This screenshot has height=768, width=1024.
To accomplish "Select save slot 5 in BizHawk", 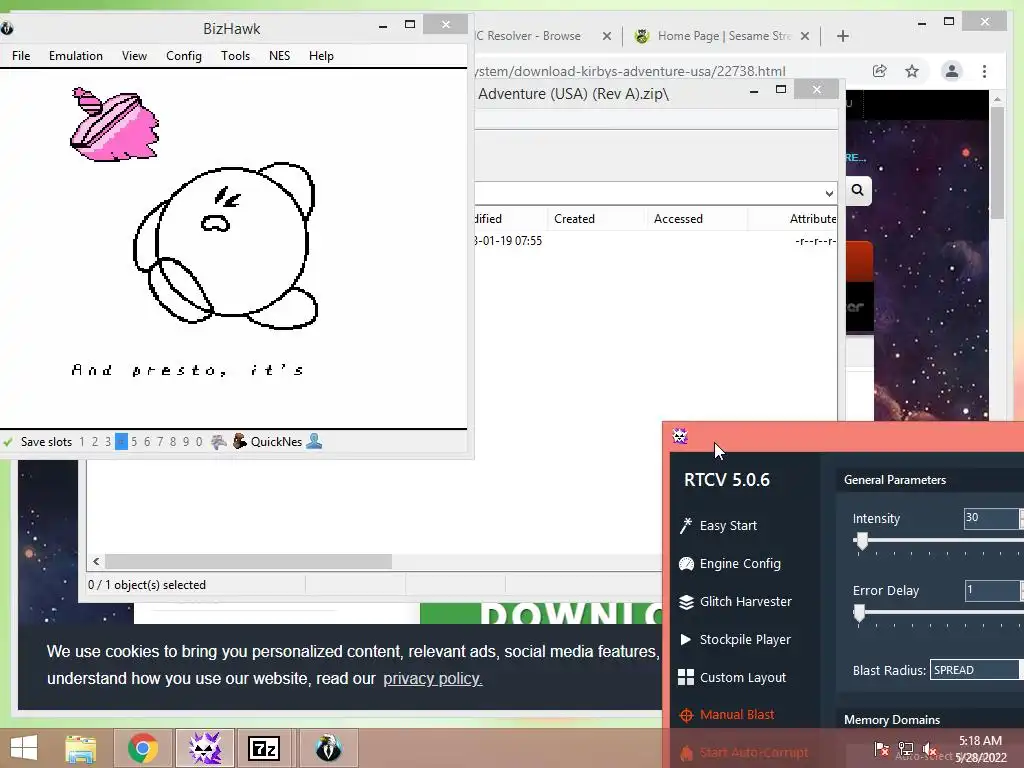I will point(134,442).
